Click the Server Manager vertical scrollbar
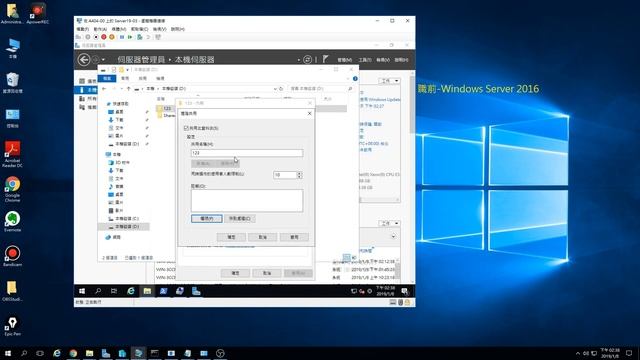The image size is (640, 360). click(x=412, y=176)
